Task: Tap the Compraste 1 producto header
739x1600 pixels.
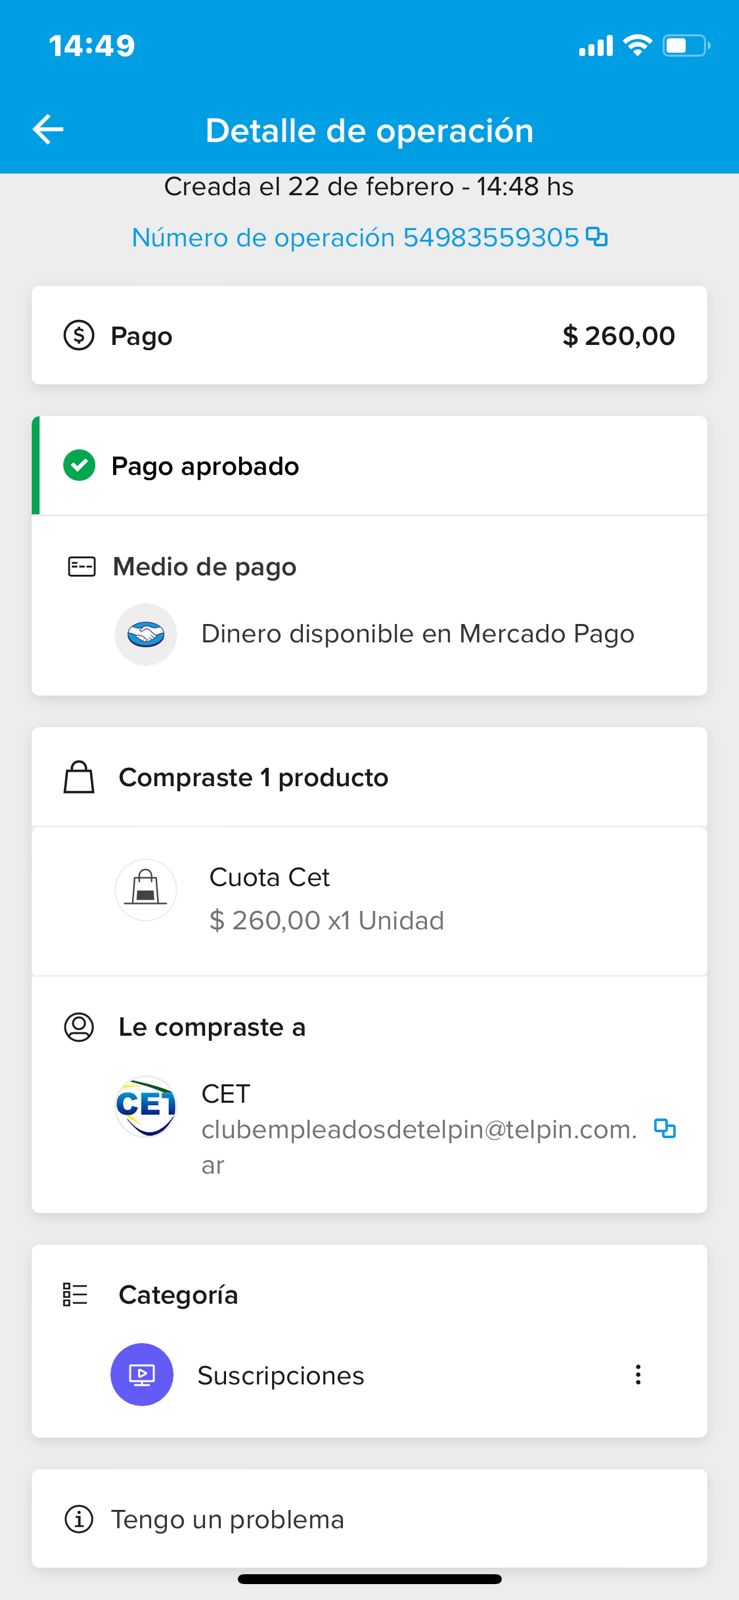Action: [x=253, y=778]
